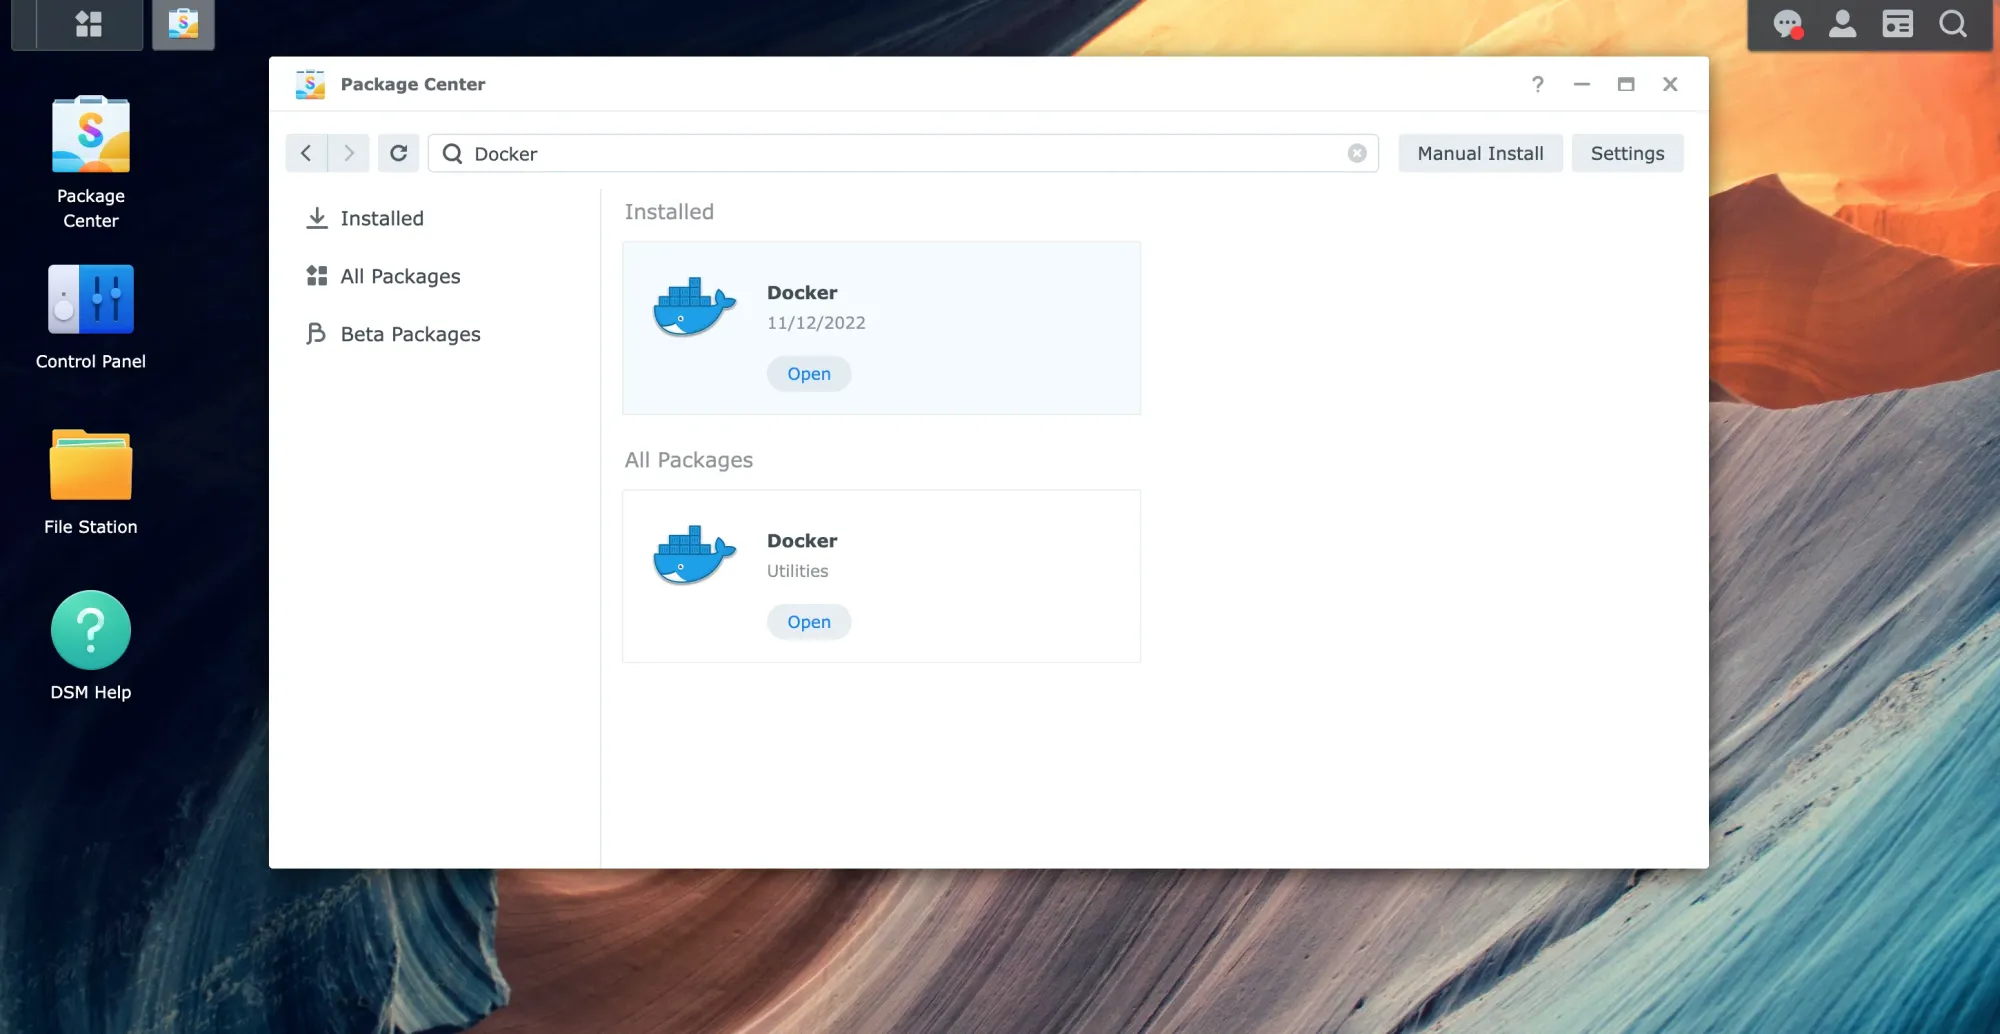Screen dimensions: 2000x1034
Task: Open the user account options icon
Action: pos(1842,24)
